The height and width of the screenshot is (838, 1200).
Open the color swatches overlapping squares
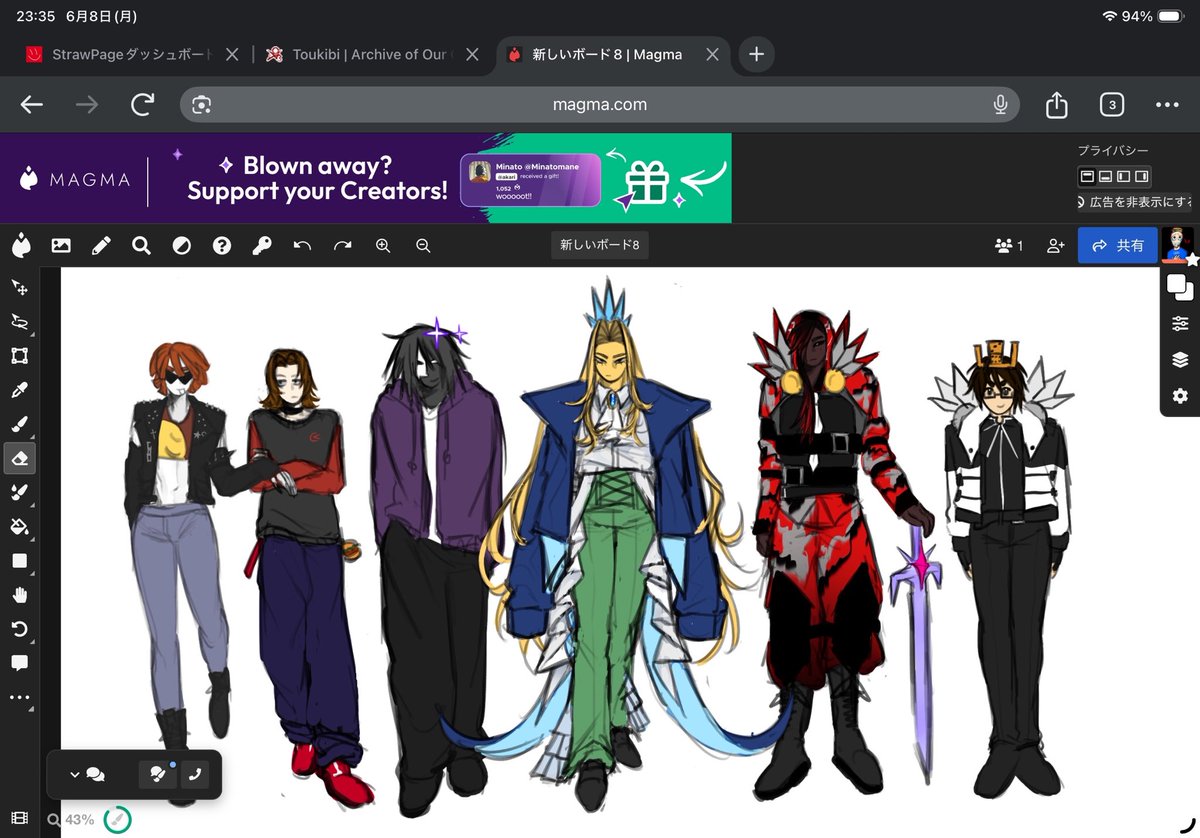1180,288
